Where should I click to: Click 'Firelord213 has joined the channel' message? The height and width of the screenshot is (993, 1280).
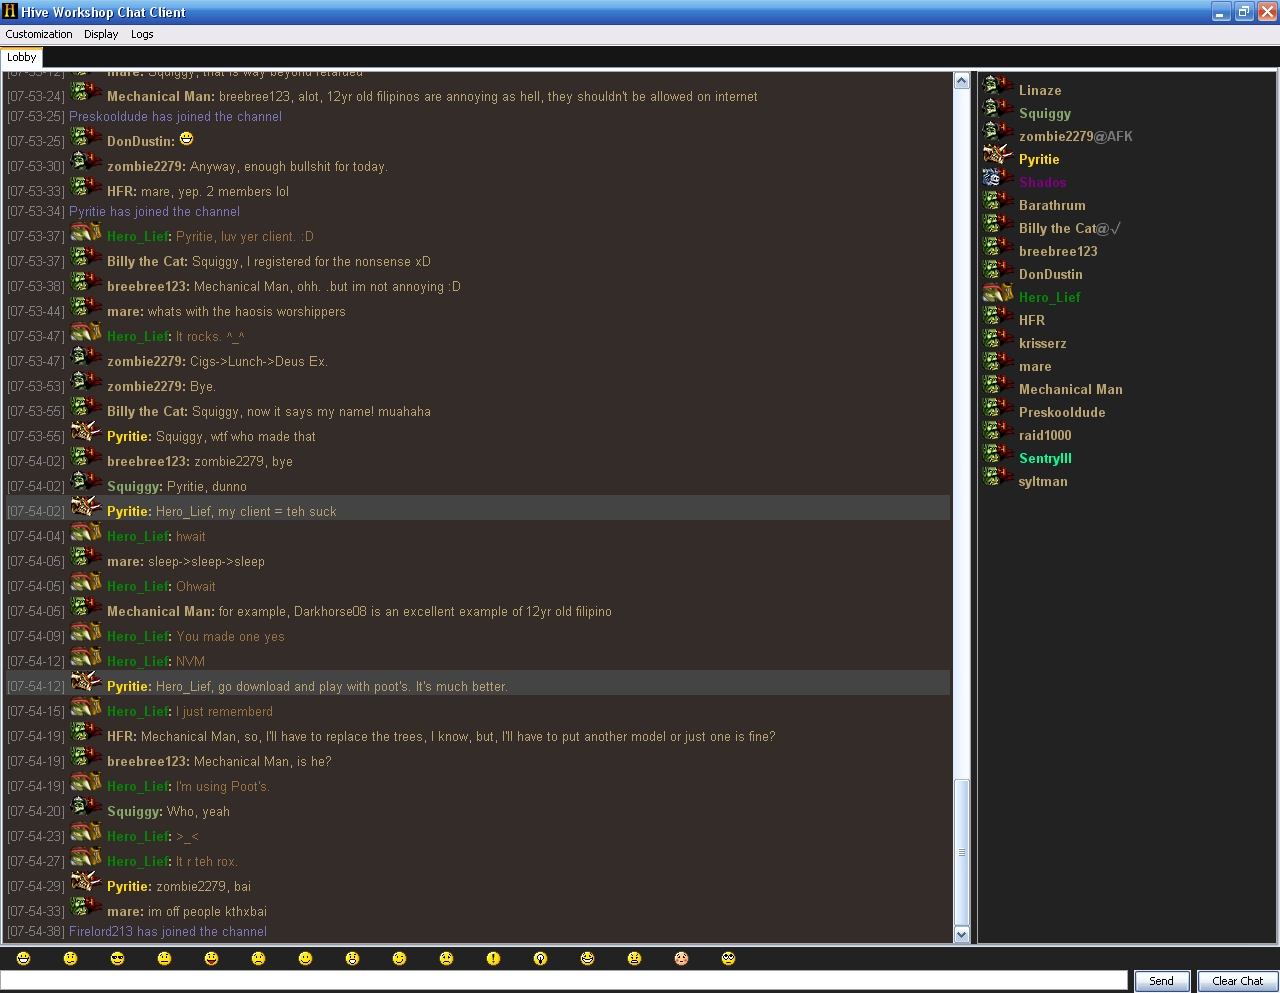coord(168,932)
